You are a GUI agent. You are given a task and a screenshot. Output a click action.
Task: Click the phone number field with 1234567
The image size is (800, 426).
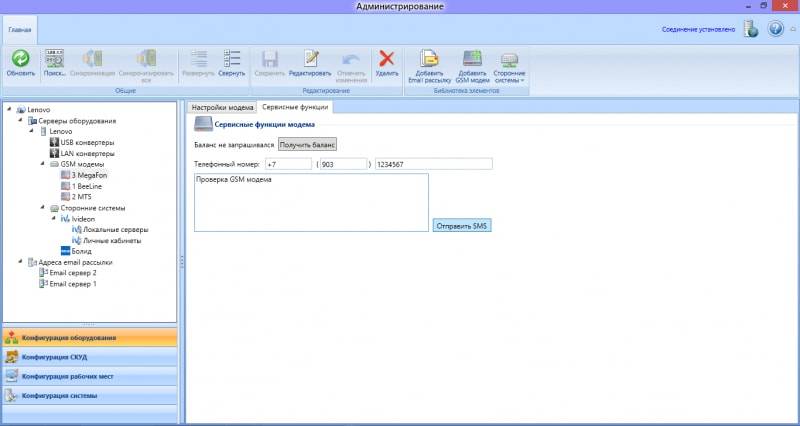pyautogui.click(x=433, y=164)
